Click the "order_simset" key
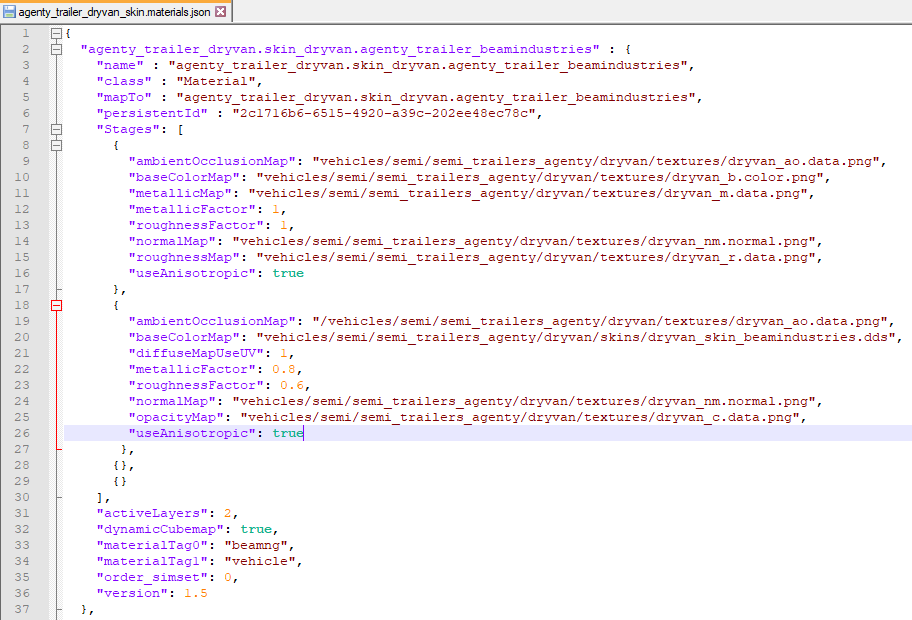 click(152, 577)
